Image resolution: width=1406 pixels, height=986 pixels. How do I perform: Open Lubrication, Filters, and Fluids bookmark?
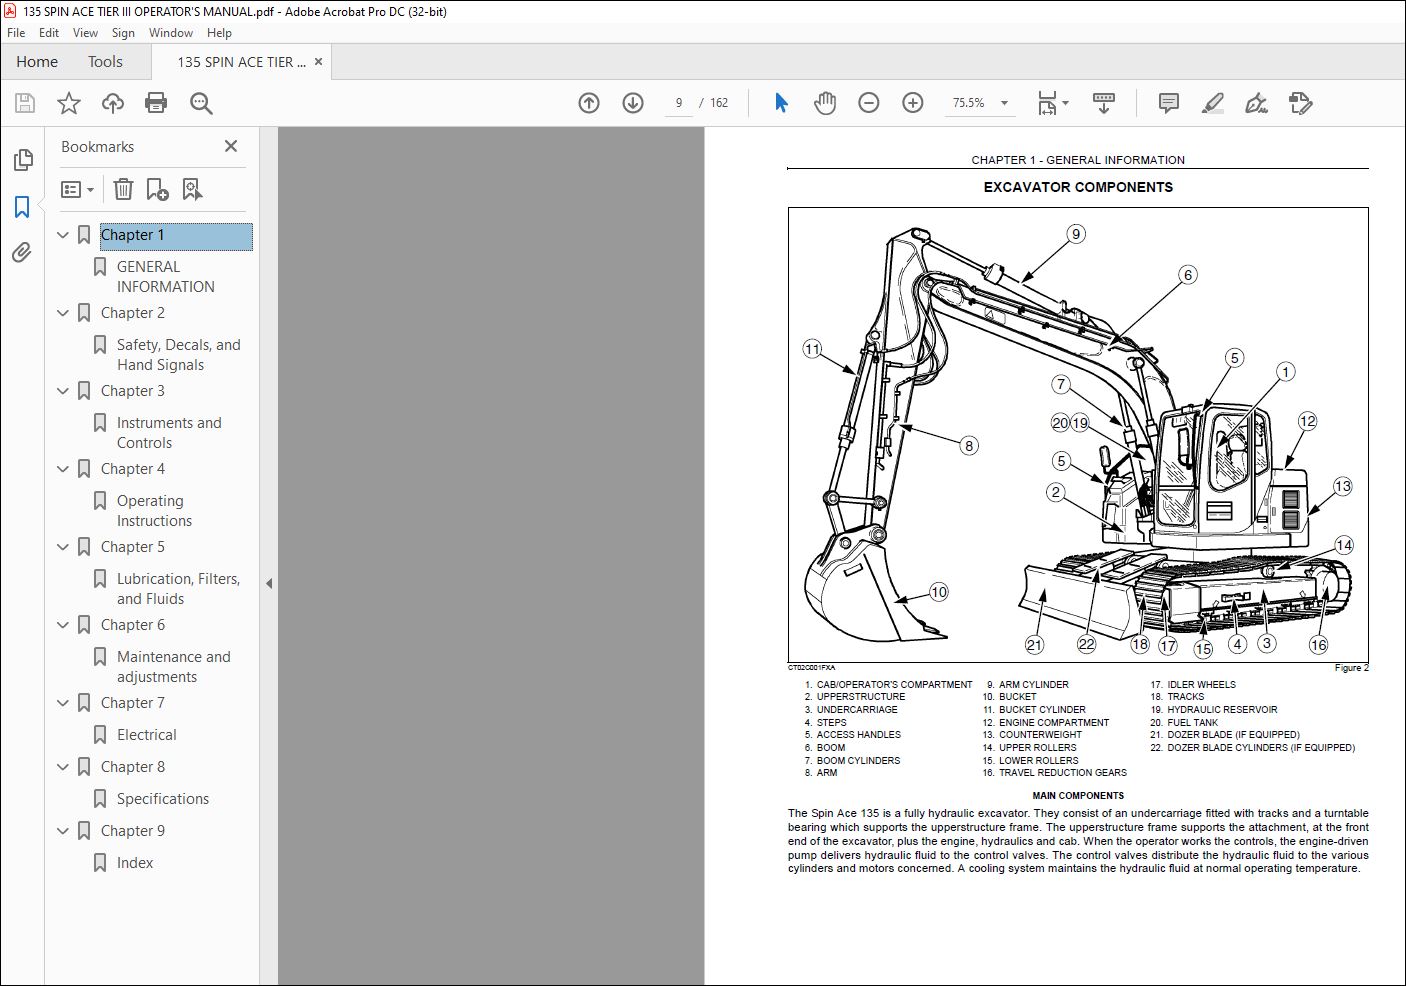click(x=178, y=589)
